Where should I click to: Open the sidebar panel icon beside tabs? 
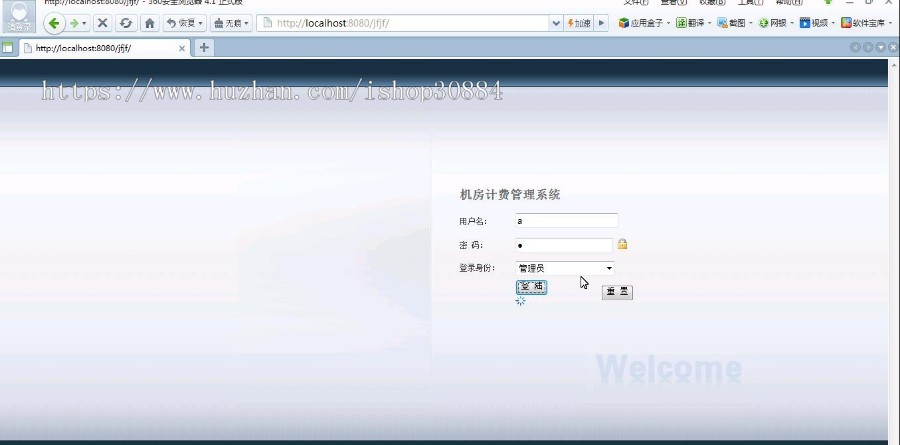[x=7, y=48]
